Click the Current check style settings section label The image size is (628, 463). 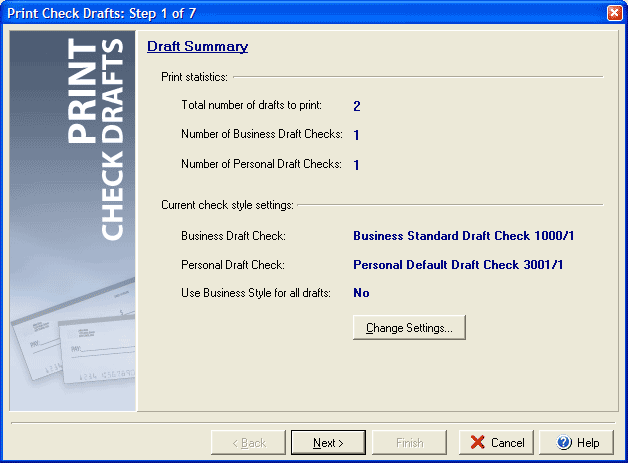(227, 205)
